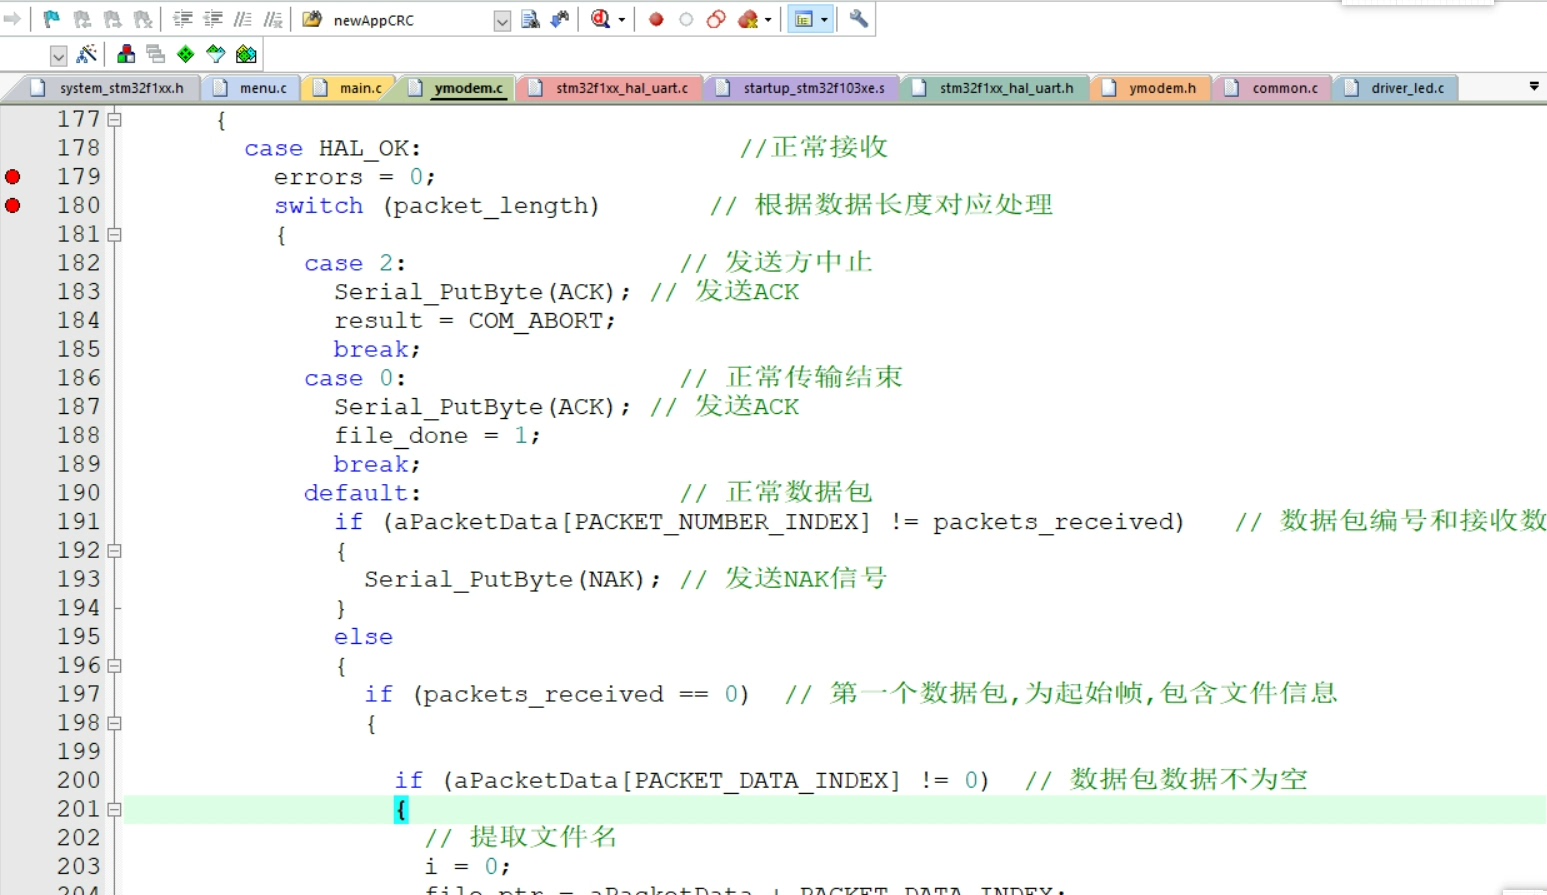The width and height of the screenshot is (1547, 895).
Task: Toggle the breakpoint on line 180
Action: coord(13,205)
